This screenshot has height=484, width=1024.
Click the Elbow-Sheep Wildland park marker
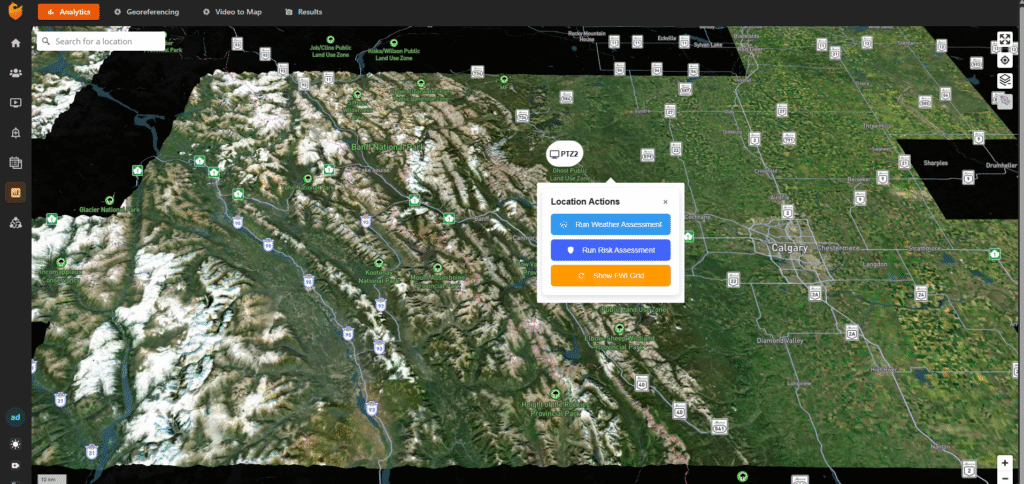[x=619, y=328]
